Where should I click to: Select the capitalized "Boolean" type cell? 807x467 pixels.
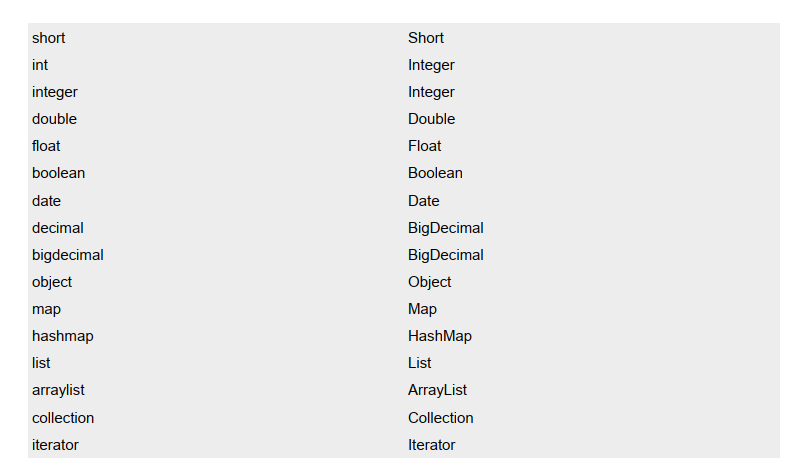click(435, 173)
